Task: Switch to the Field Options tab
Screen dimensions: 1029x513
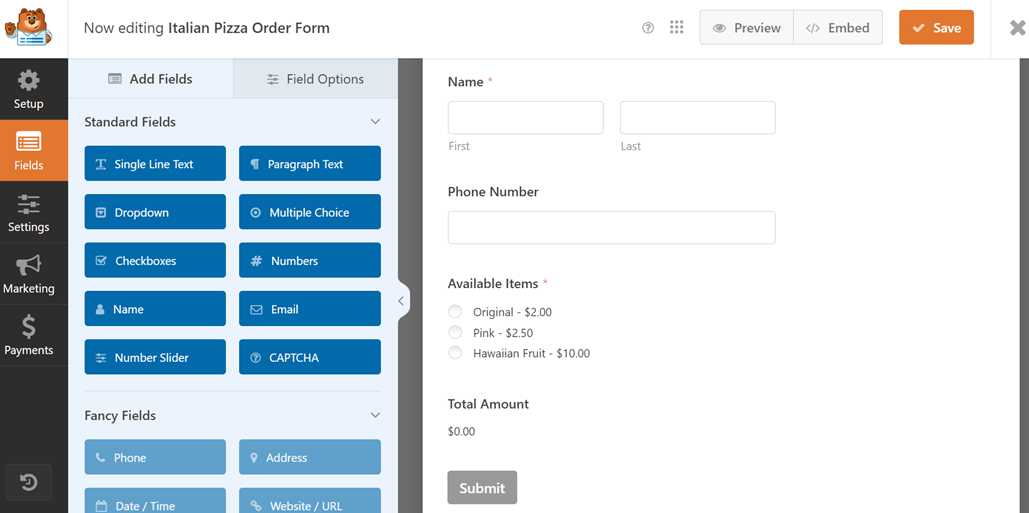Action: coord(315,79)
